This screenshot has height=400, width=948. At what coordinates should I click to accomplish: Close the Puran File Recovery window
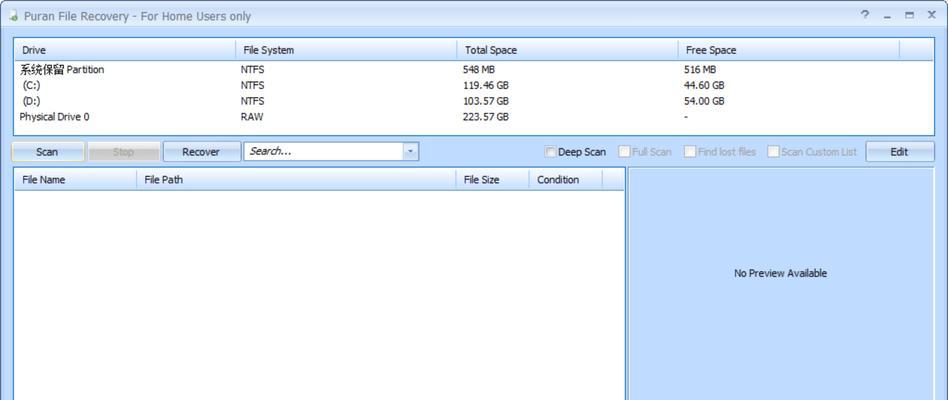(x=932, y=16)
